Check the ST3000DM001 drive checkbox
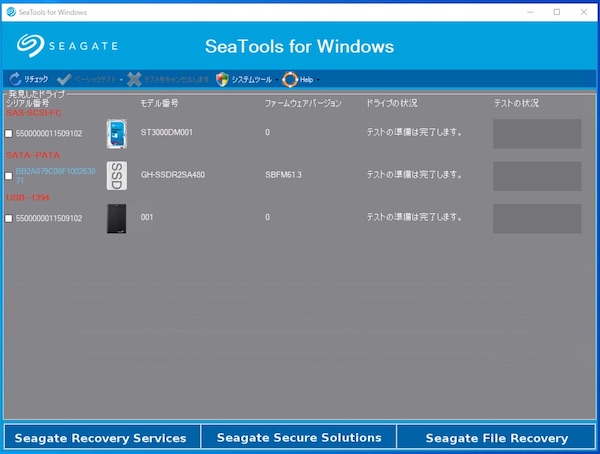 [x=8, y=133]
